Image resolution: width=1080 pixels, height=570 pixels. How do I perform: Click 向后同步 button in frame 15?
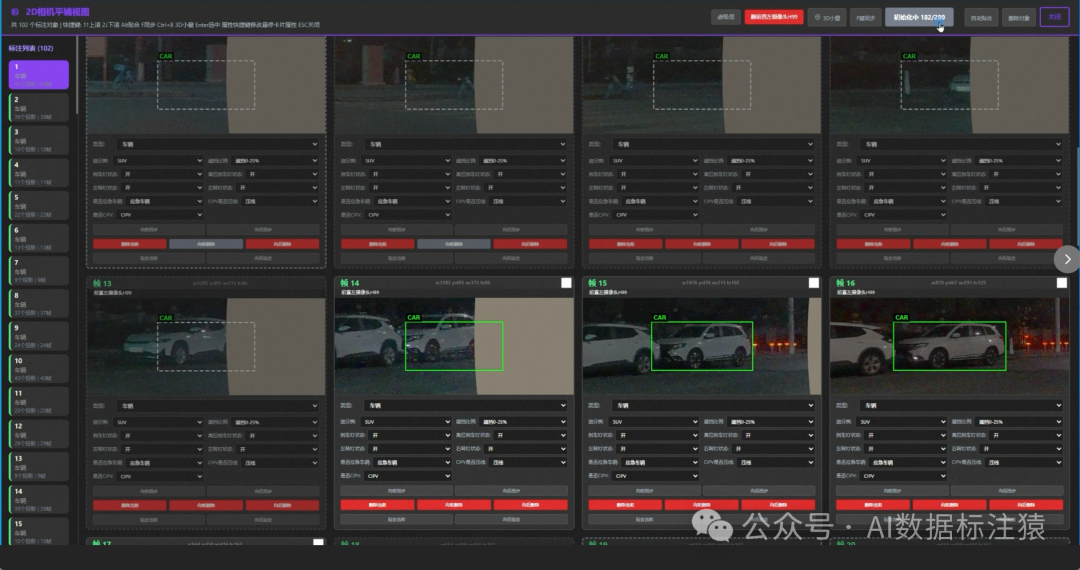point(758,491)
